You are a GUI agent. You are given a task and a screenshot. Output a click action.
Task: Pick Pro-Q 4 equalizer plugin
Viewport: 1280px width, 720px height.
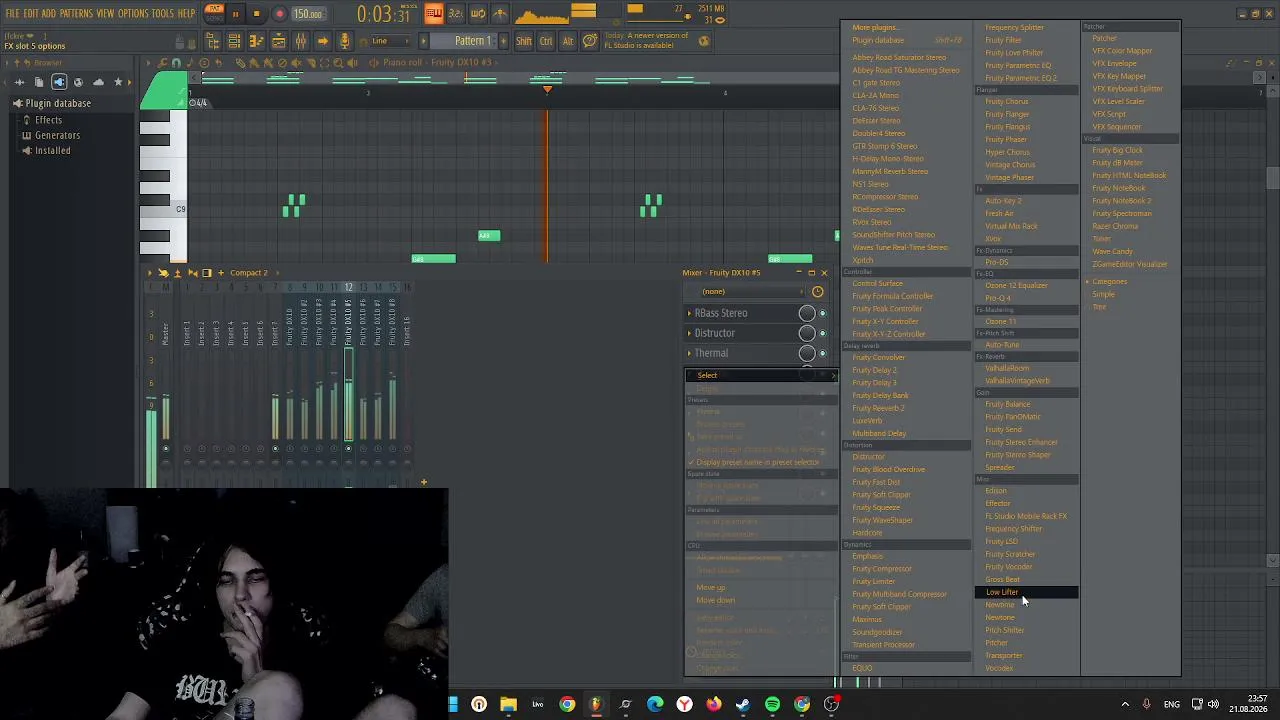click(x=998, y=298)
